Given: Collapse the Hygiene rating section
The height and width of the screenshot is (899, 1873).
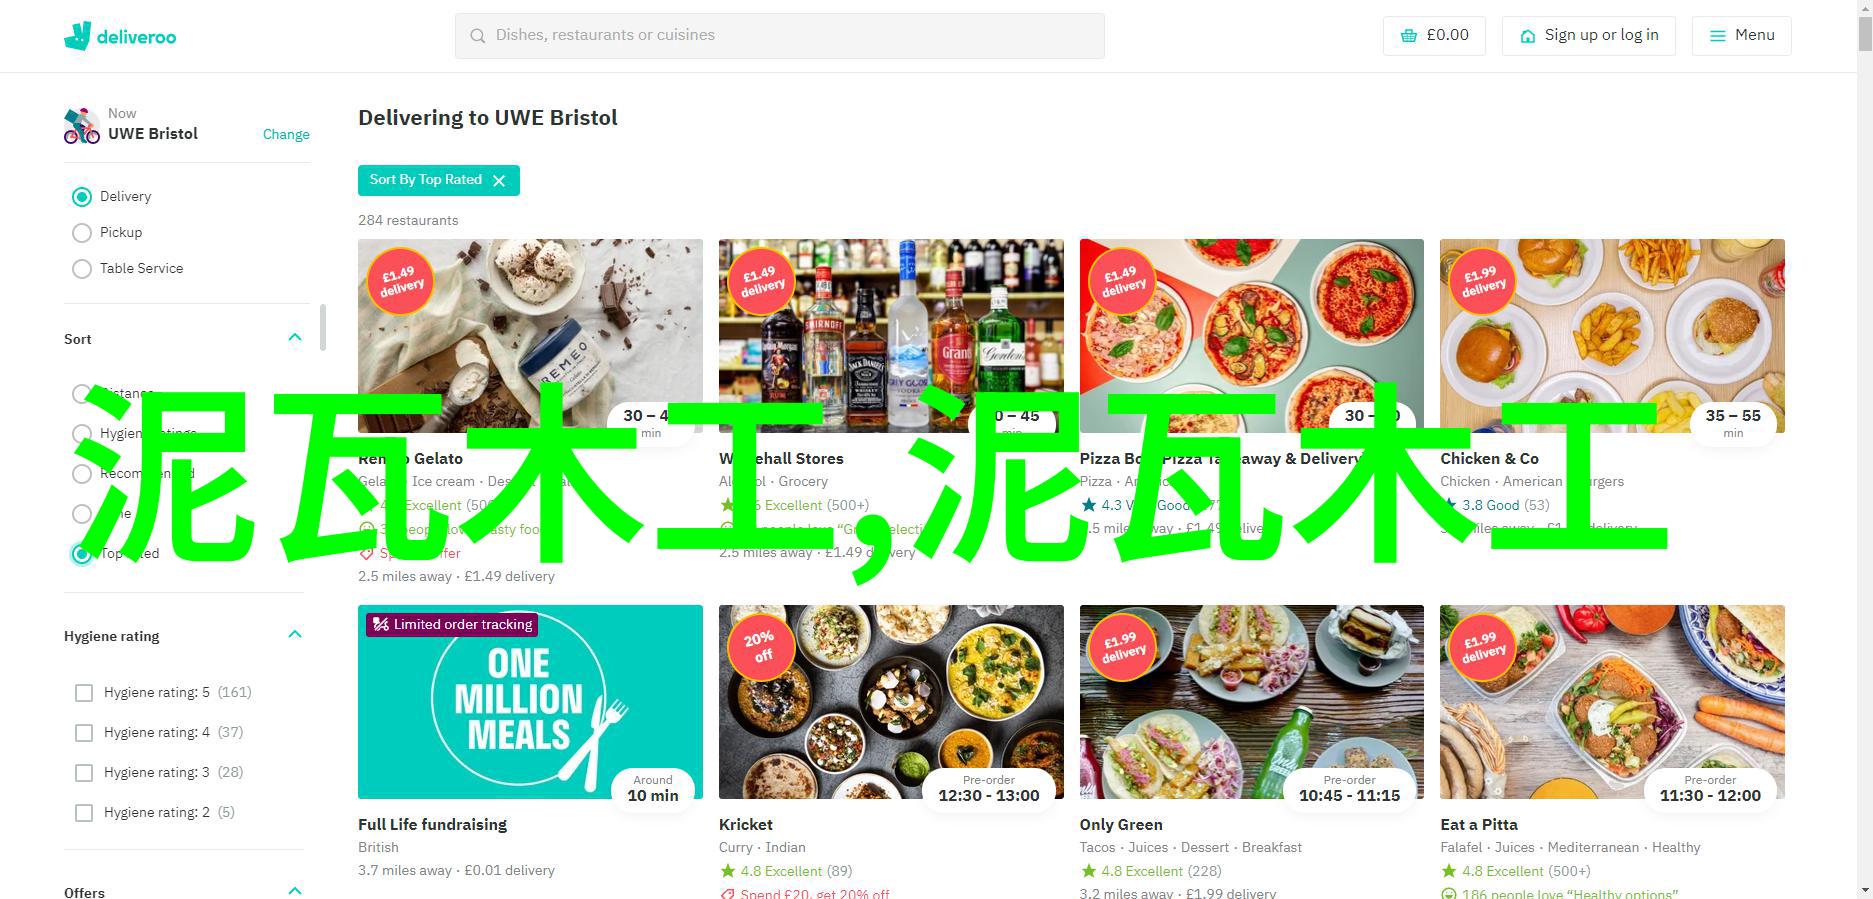Looking at the screenshot, I should click(x=295, y=635).
